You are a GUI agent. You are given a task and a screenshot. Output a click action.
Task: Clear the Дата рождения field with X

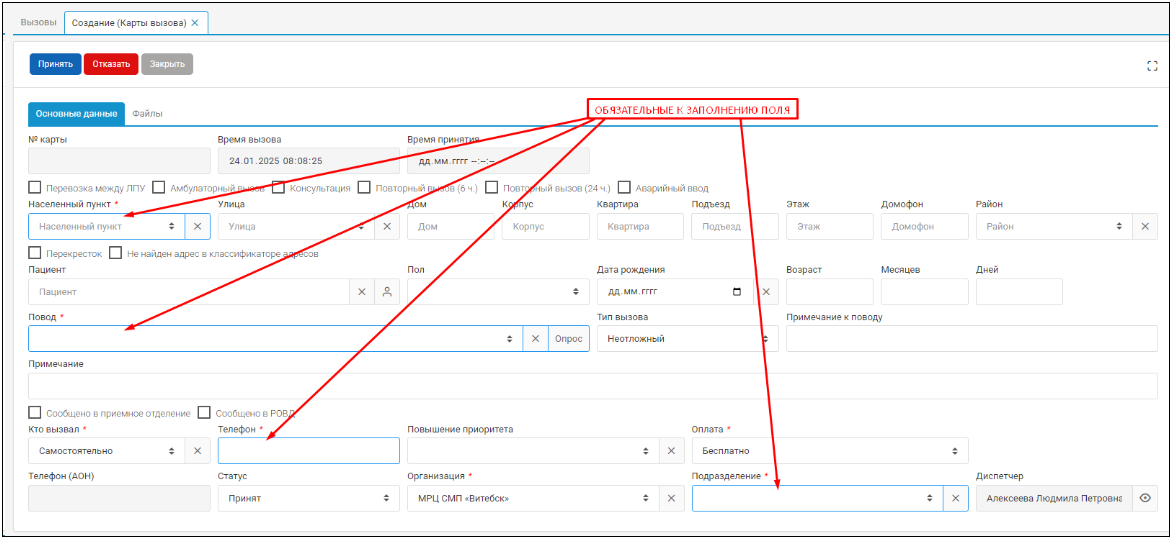click(765, 292)
